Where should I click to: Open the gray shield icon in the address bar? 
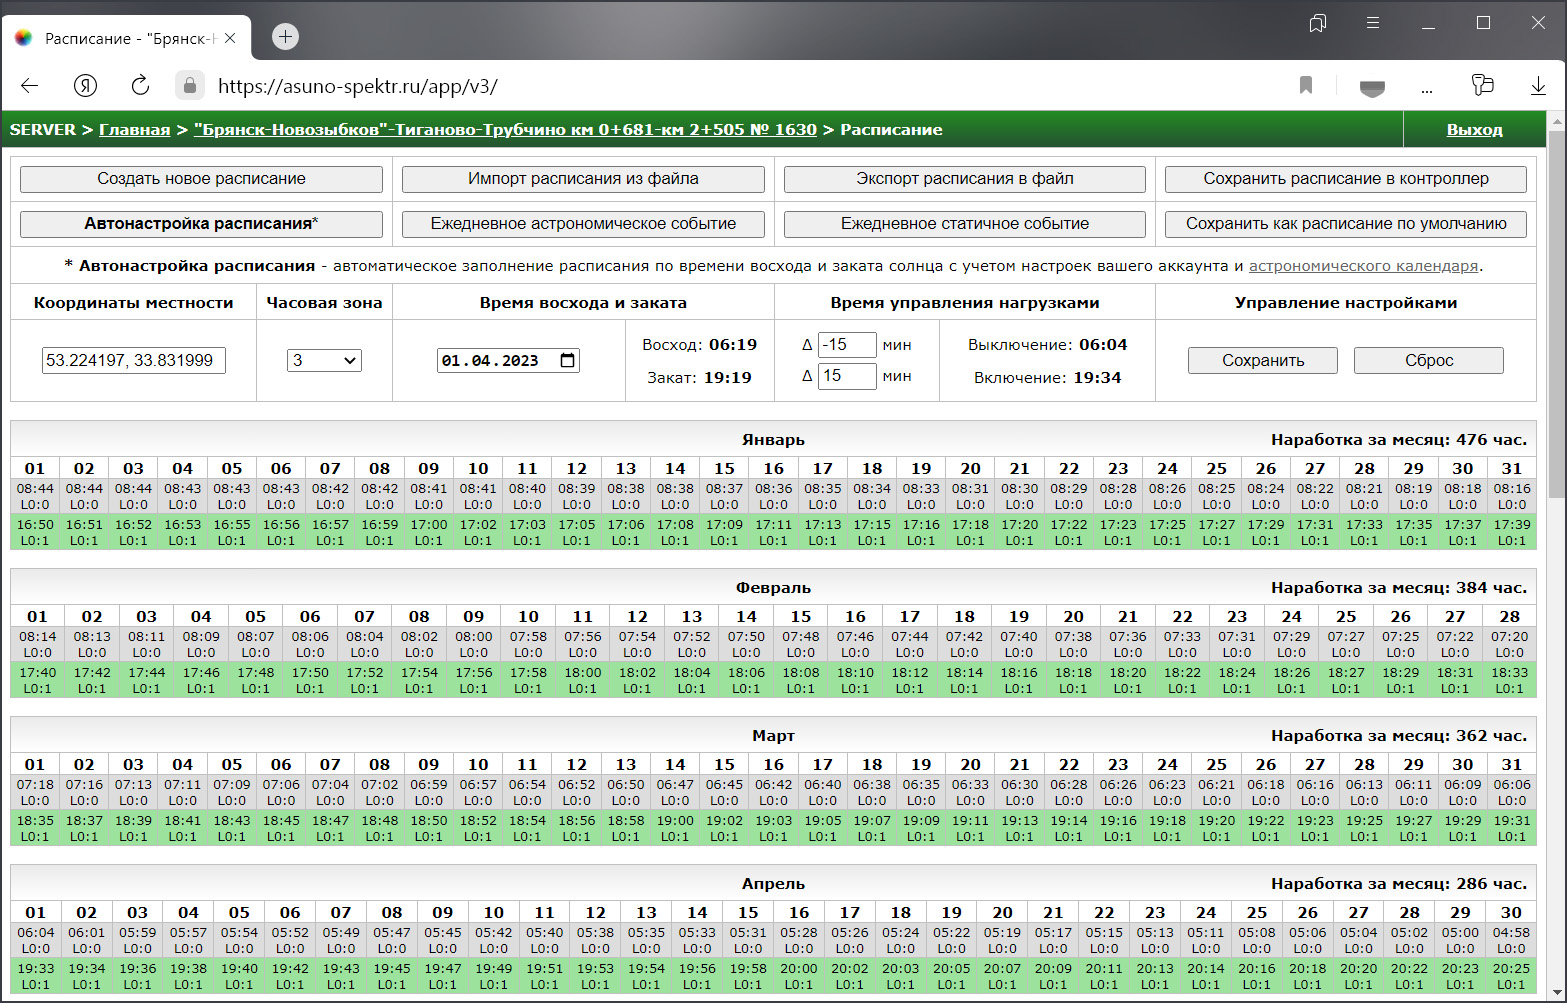(x=1372, y=87)
